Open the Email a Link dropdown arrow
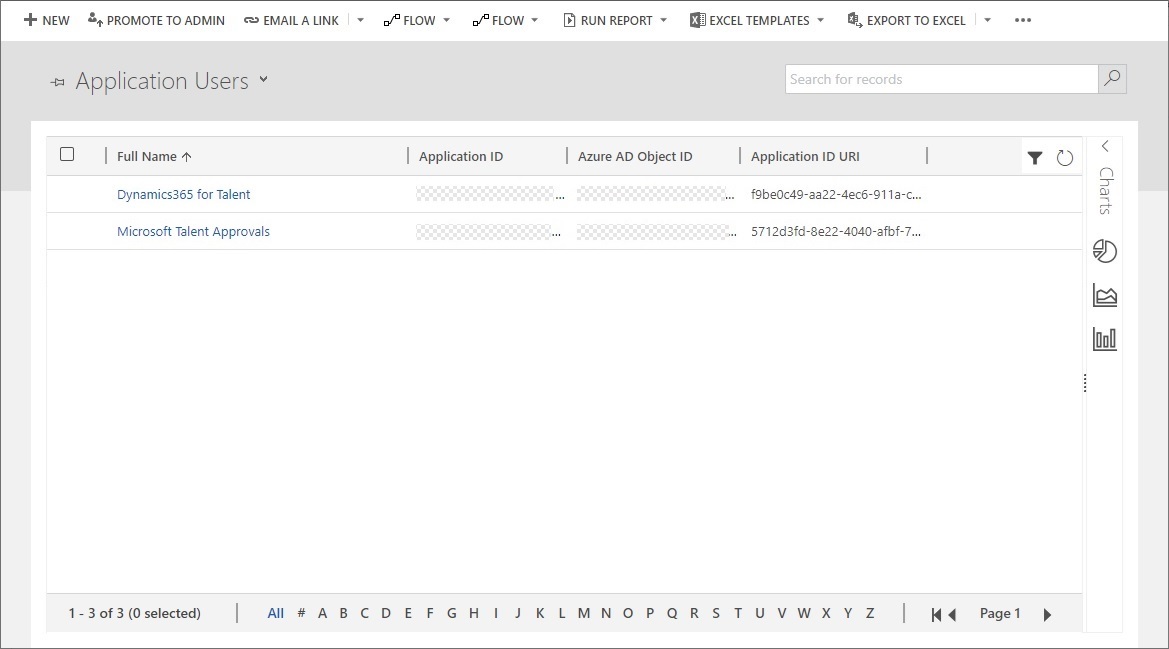The width and height of the screenshot is (1169, 649). (x=360, y=20)
